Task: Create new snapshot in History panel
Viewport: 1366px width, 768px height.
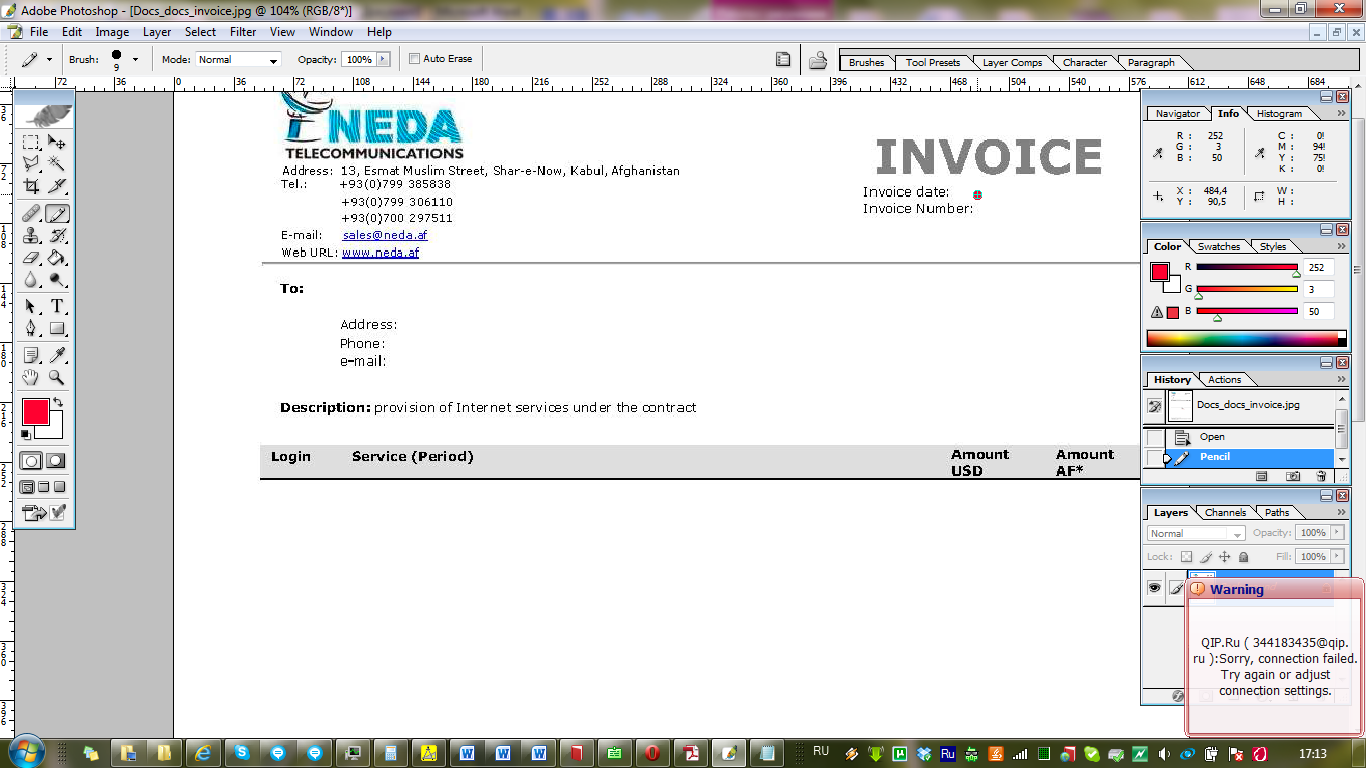Action: pos(1292,477)
